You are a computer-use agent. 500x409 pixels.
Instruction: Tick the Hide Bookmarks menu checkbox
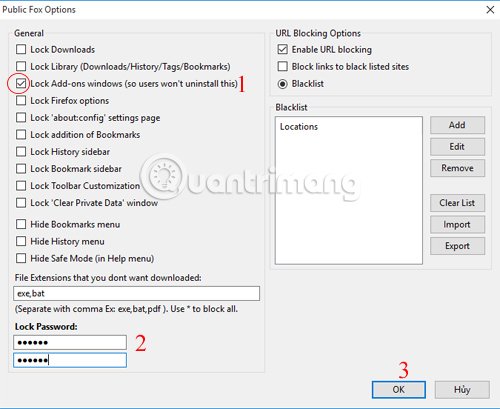coord(21,224)
